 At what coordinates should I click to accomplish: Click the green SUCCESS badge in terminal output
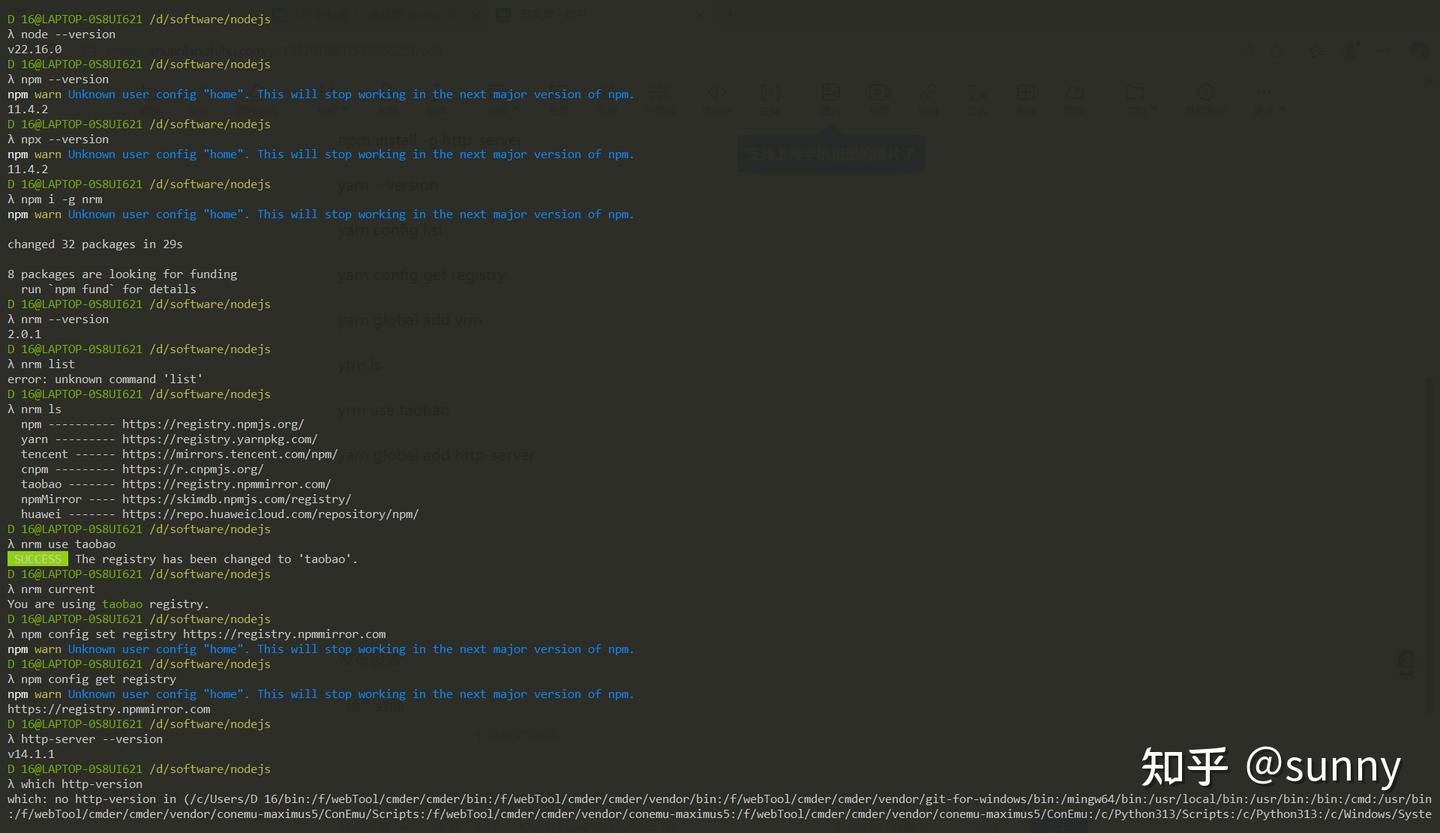click(x=37, y=559)
